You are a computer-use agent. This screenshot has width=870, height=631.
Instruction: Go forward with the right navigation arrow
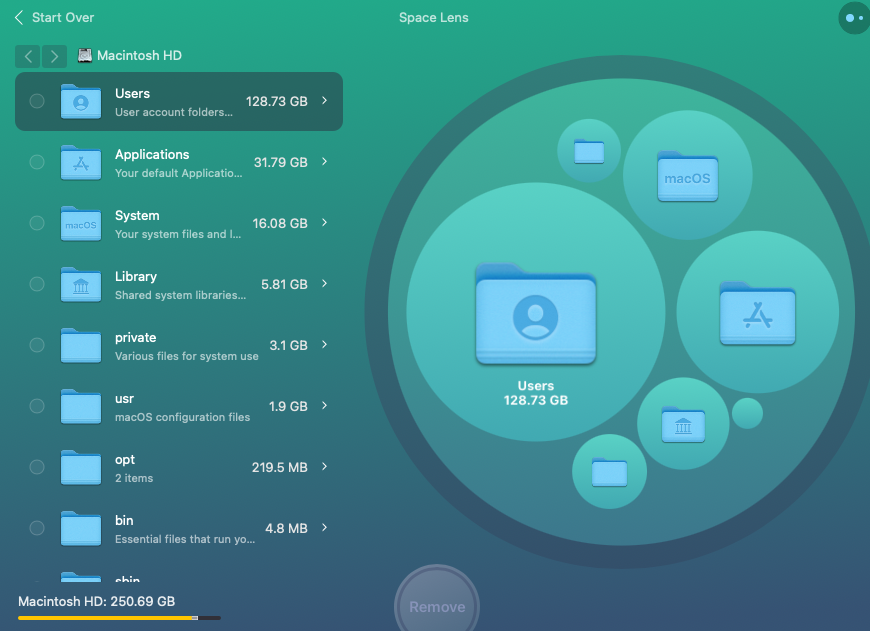[54, 56]
